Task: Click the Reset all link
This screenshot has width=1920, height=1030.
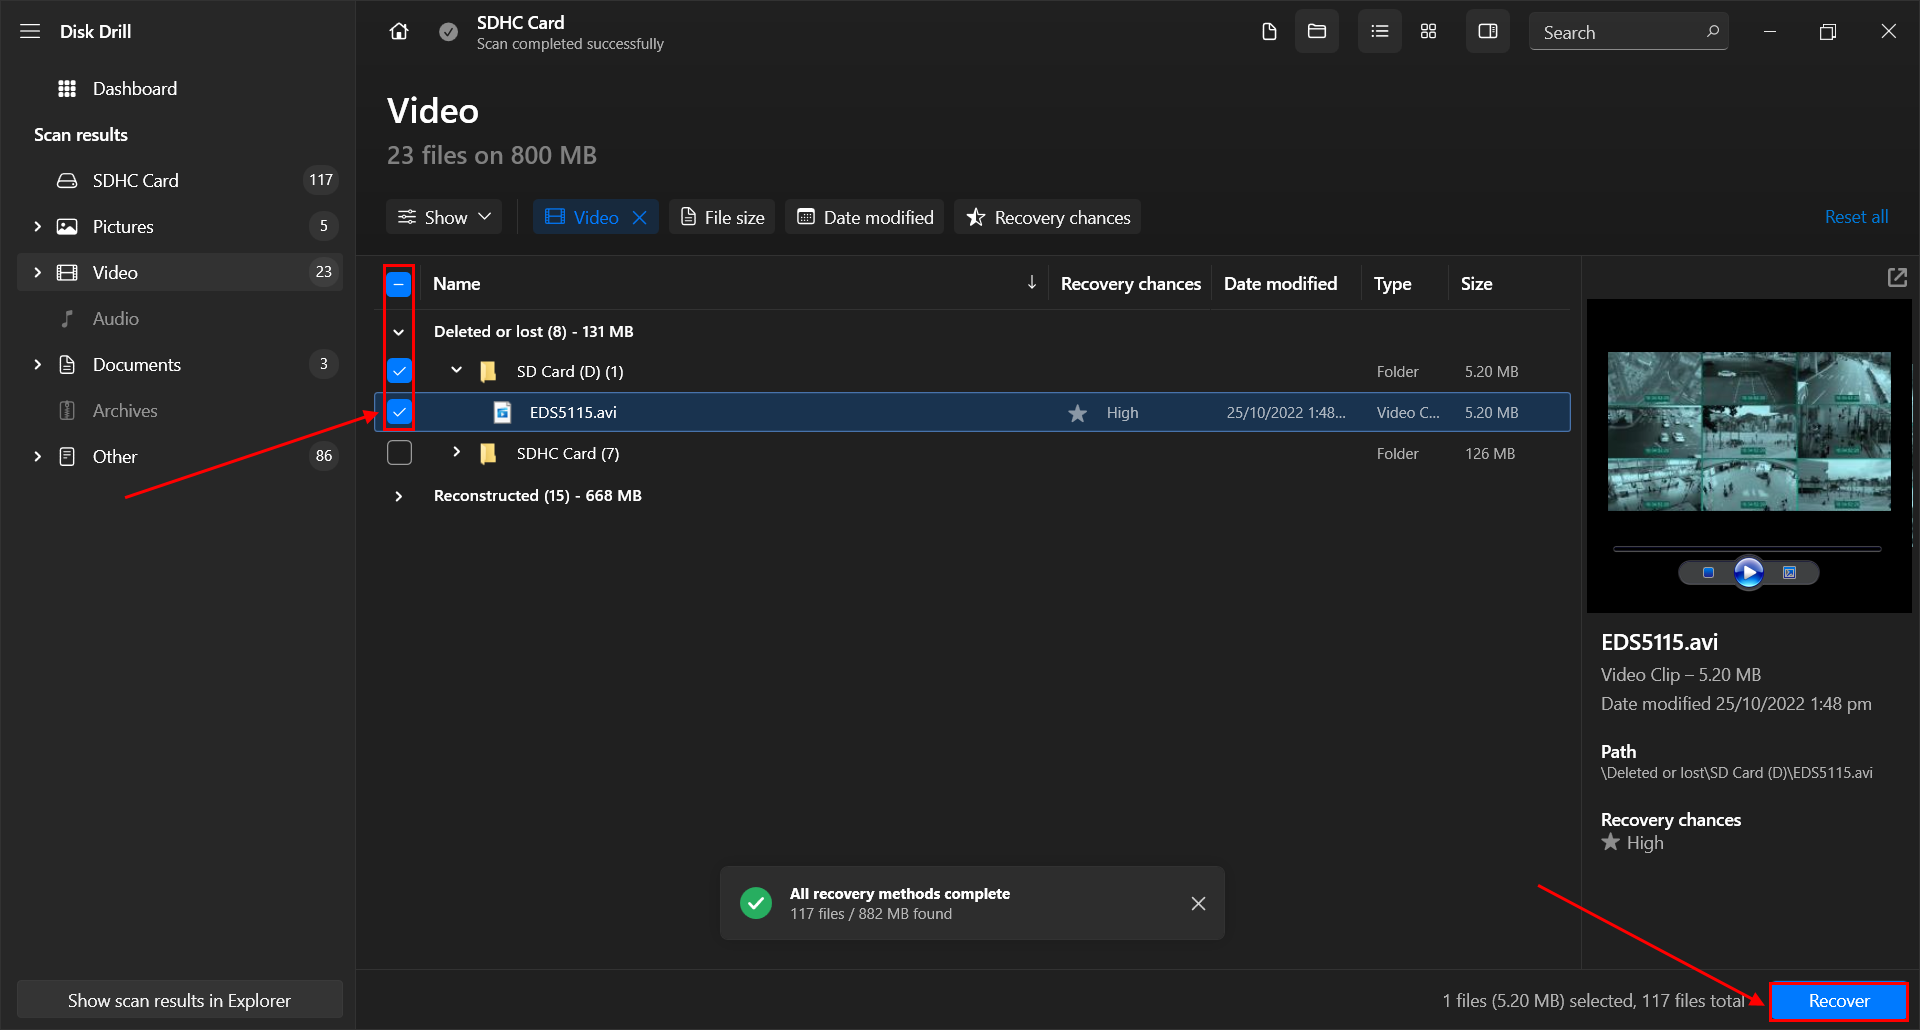Action: (1856, 217)
